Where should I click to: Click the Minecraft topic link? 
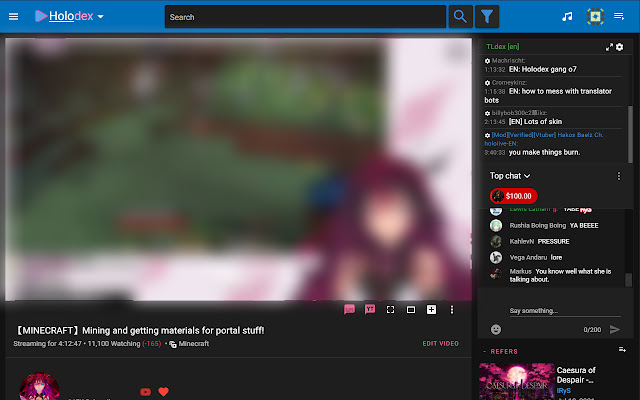[x=193, y=344]
